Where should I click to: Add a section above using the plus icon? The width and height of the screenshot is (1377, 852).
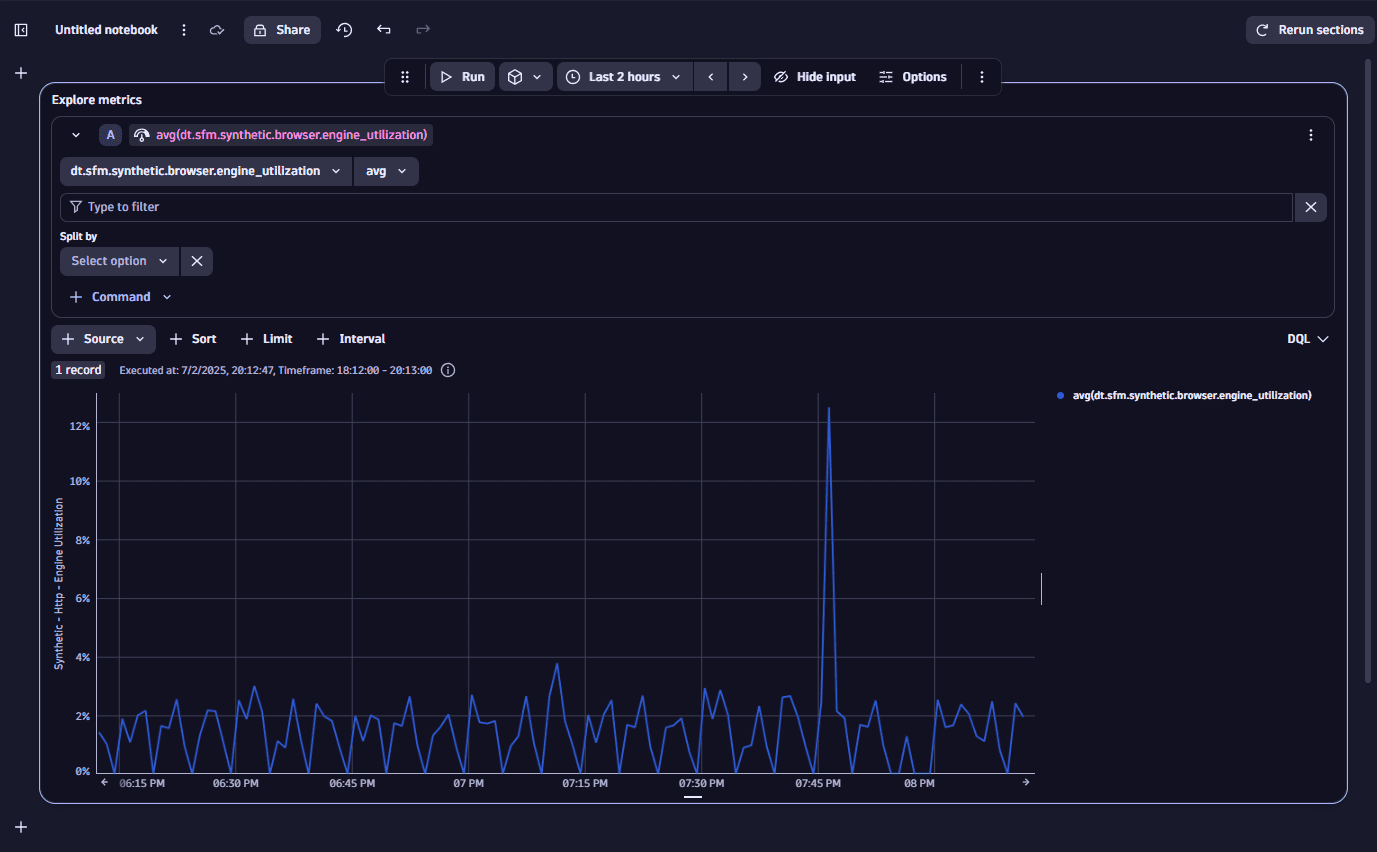pyautogui.click(x=21, y=73)
